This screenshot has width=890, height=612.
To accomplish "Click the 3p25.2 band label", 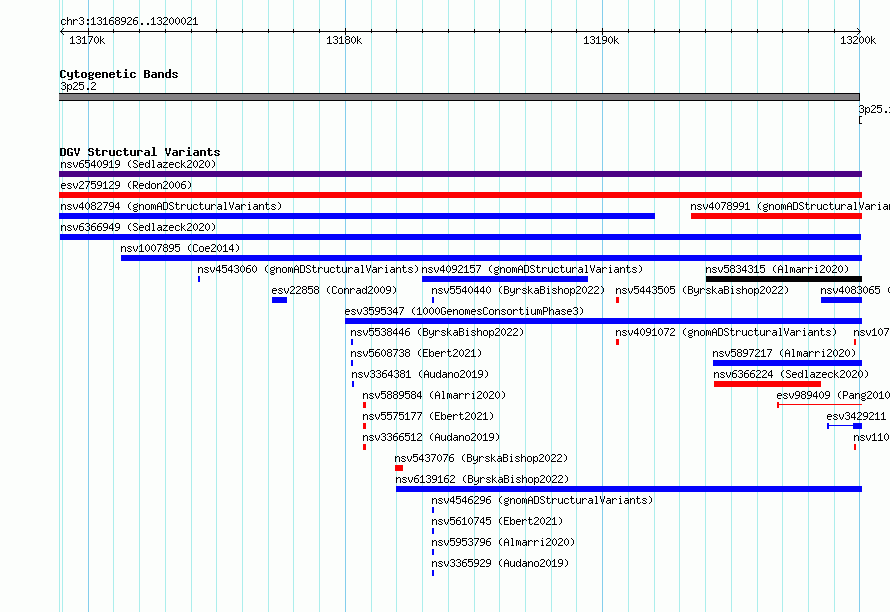I will pyautogui.click(x=78, y=86).
